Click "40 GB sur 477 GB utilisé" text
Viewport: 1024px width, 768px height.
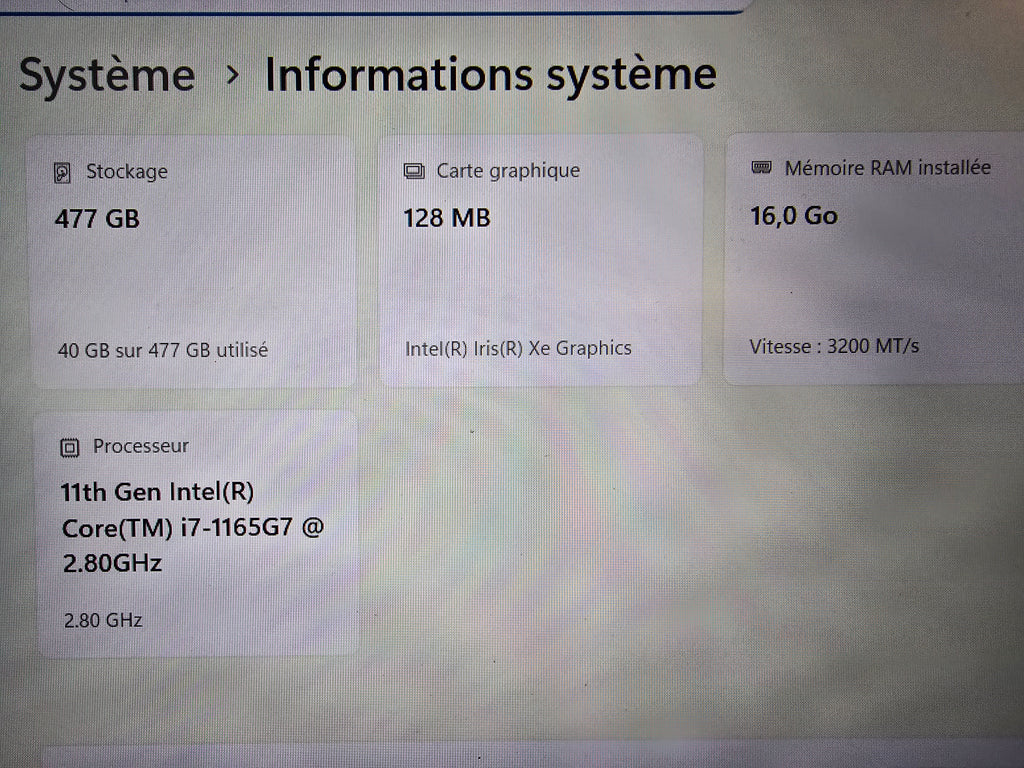[x=163, y=350]
